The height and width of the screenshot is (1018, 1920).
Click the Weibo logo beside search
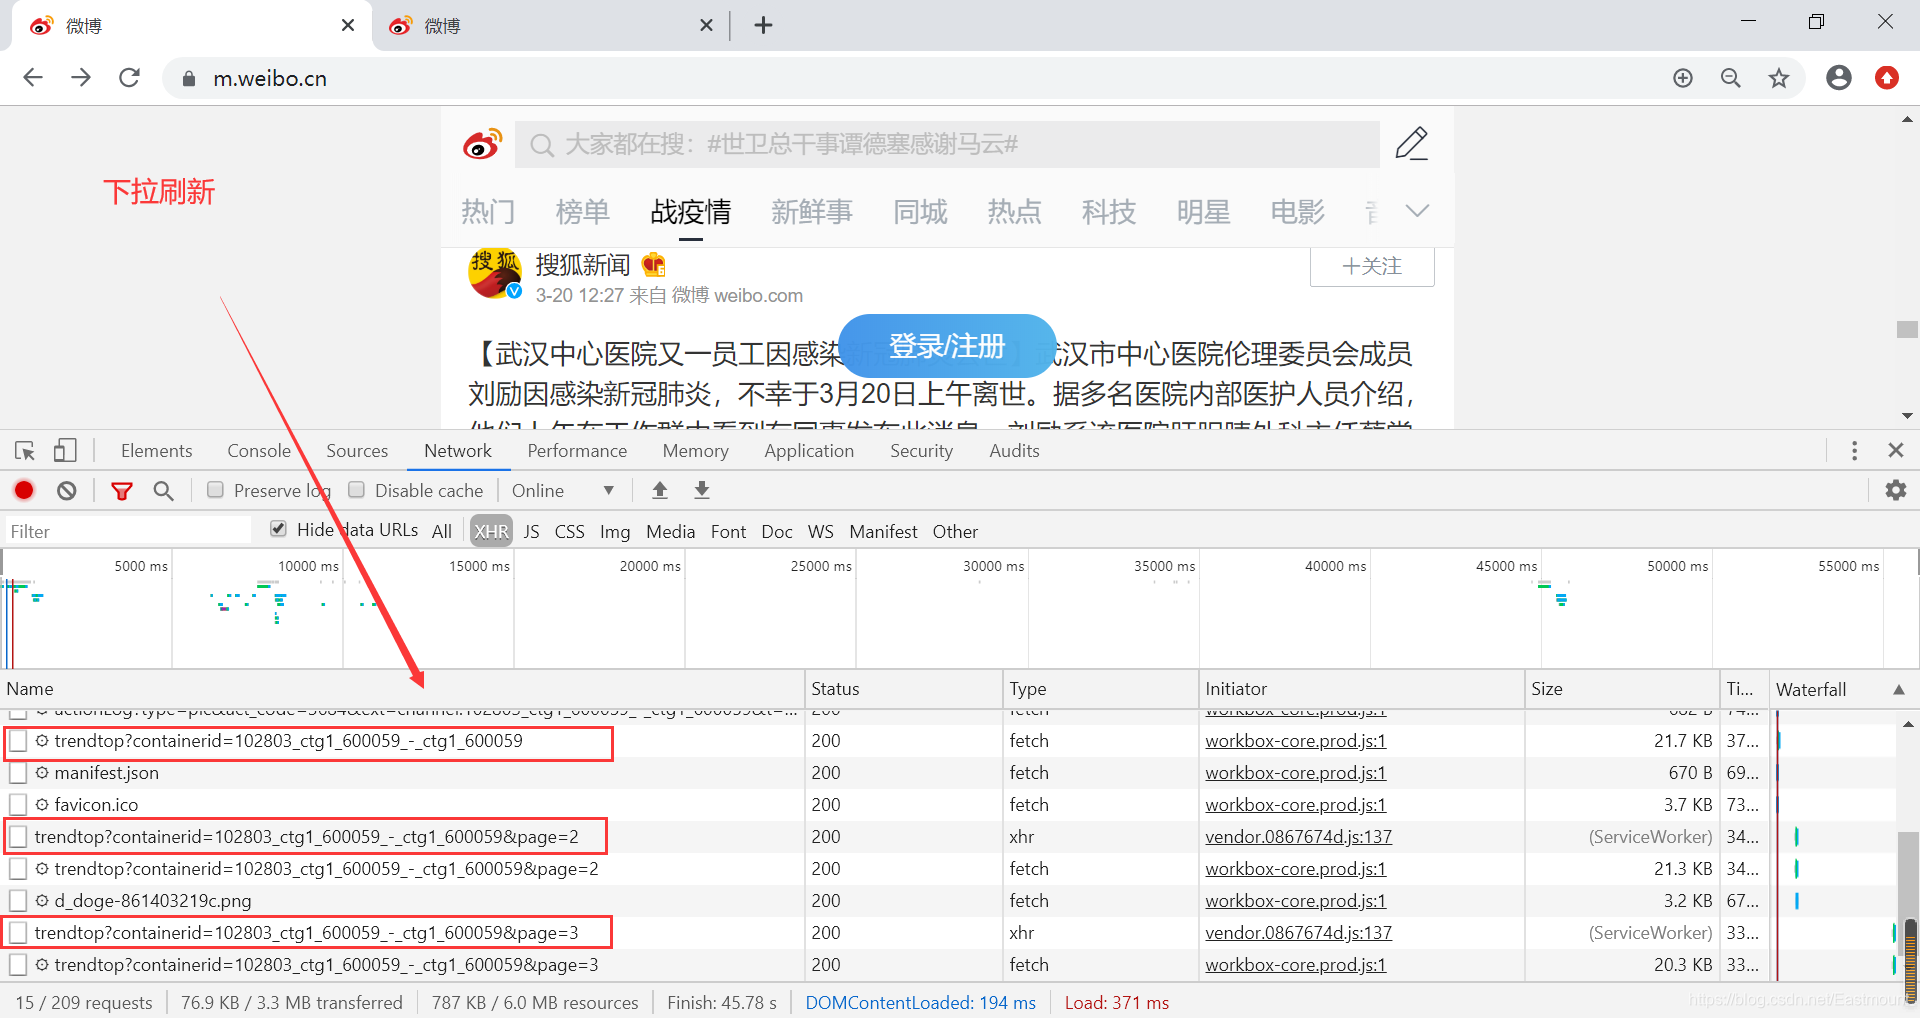(x=482, y=145)
